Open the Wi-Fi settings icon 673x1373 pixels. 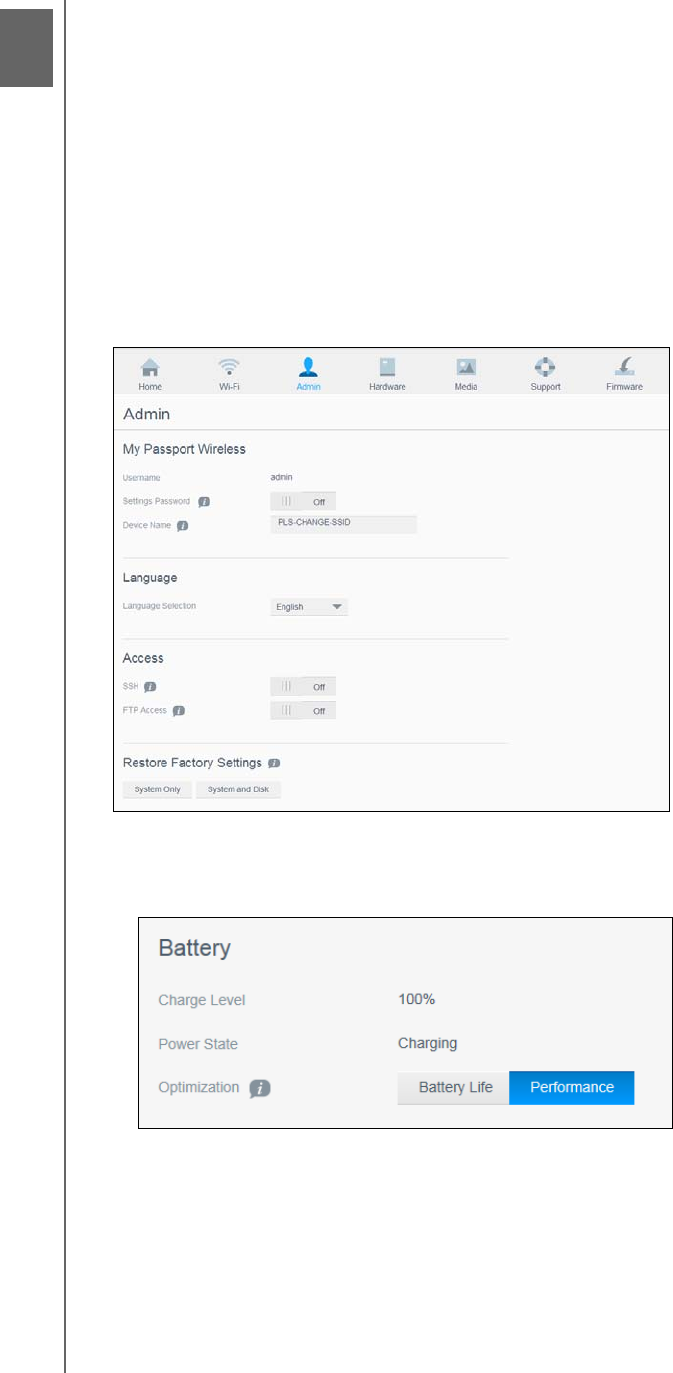tap(229, 367)
